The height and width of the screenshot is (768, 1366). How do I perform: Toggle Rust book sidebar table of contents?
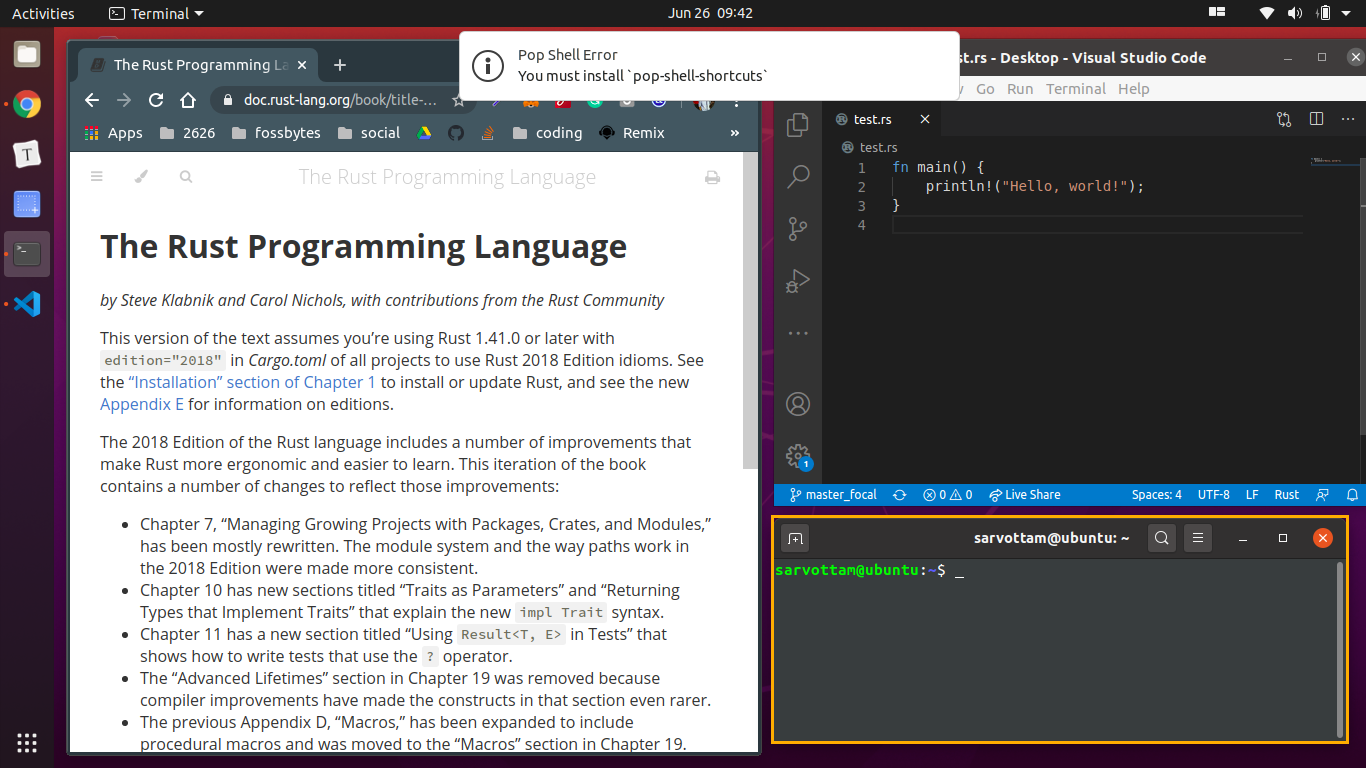tap(97, 177)
